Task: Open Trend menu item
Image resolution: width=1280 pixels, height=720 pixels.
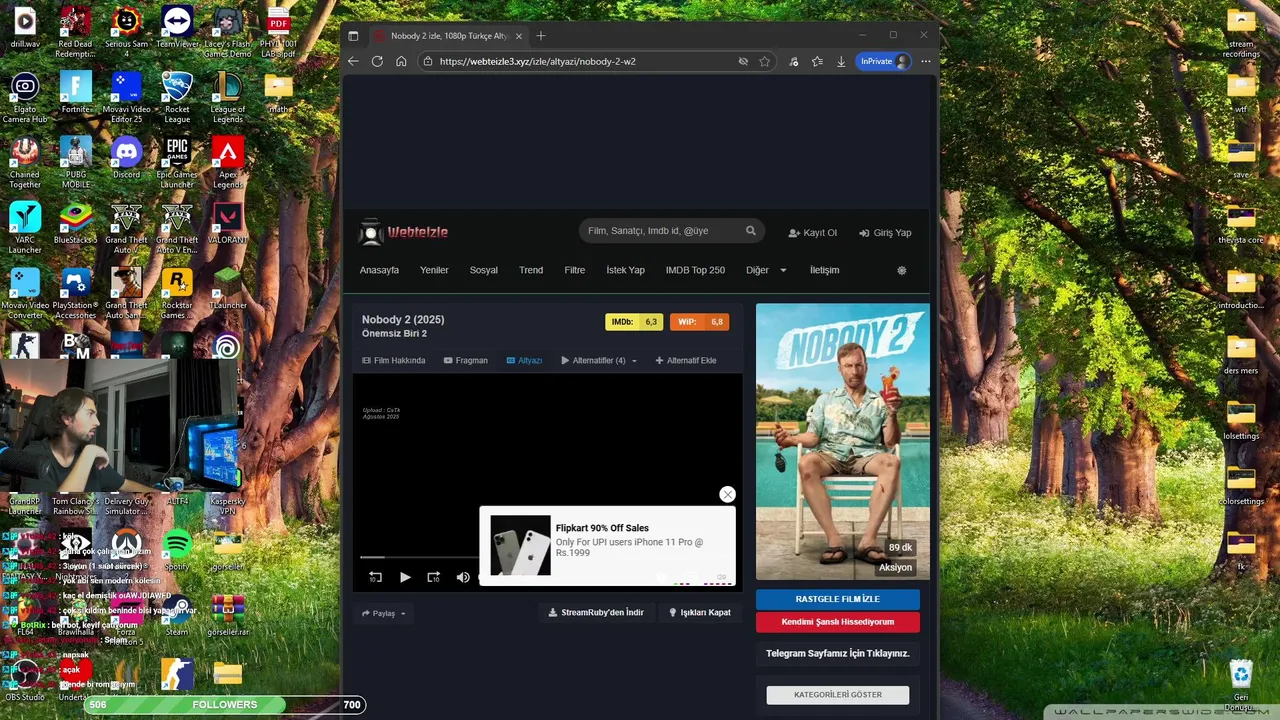Action: (531, 270)
